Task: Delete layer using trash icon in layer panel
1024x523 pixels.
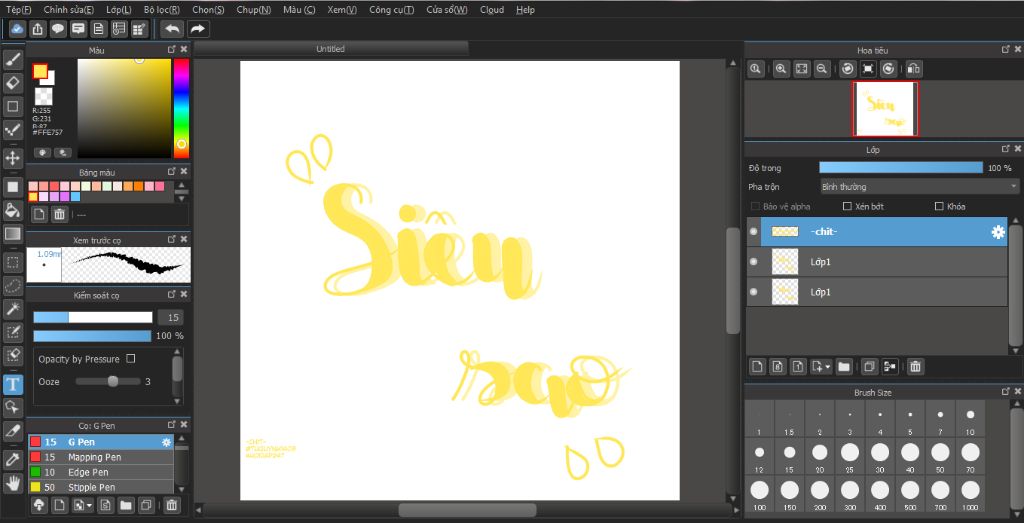Action: pyautogui.click(x=915, y=367)
